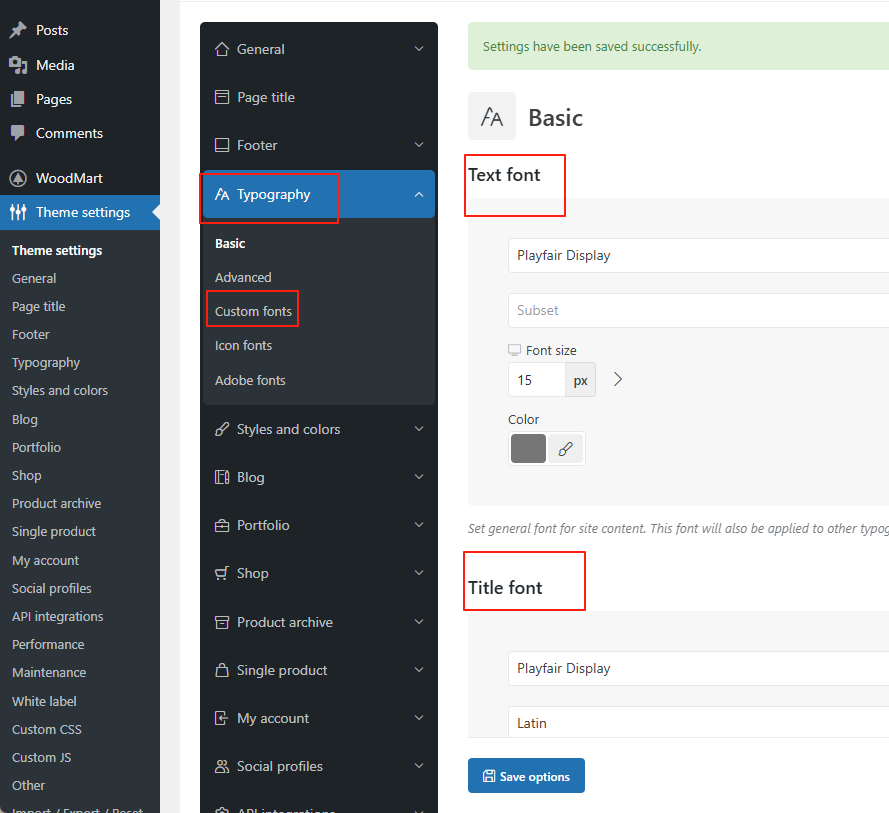Open Custom CSS in sidebar
Viewport: 889px width, 813px height.
(x=47, y=729)
